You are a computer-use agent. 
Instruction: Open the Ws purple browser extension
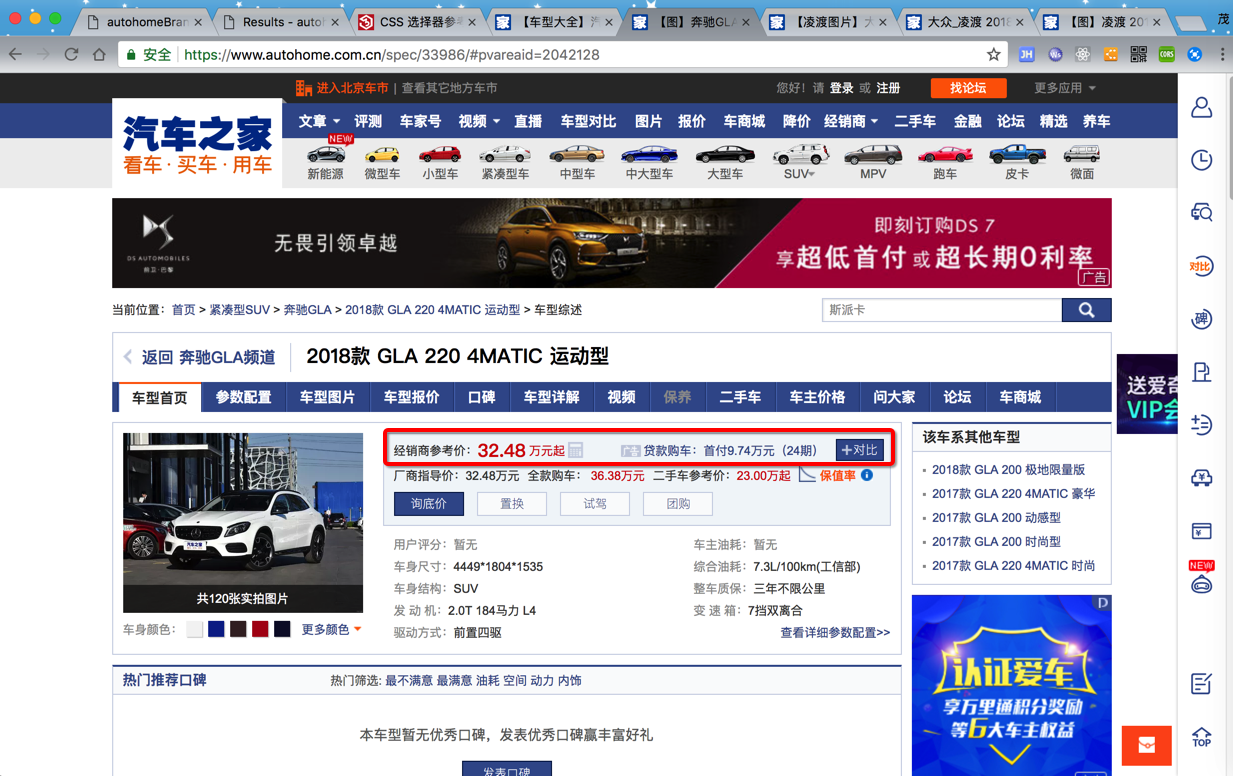point(1055,55)
